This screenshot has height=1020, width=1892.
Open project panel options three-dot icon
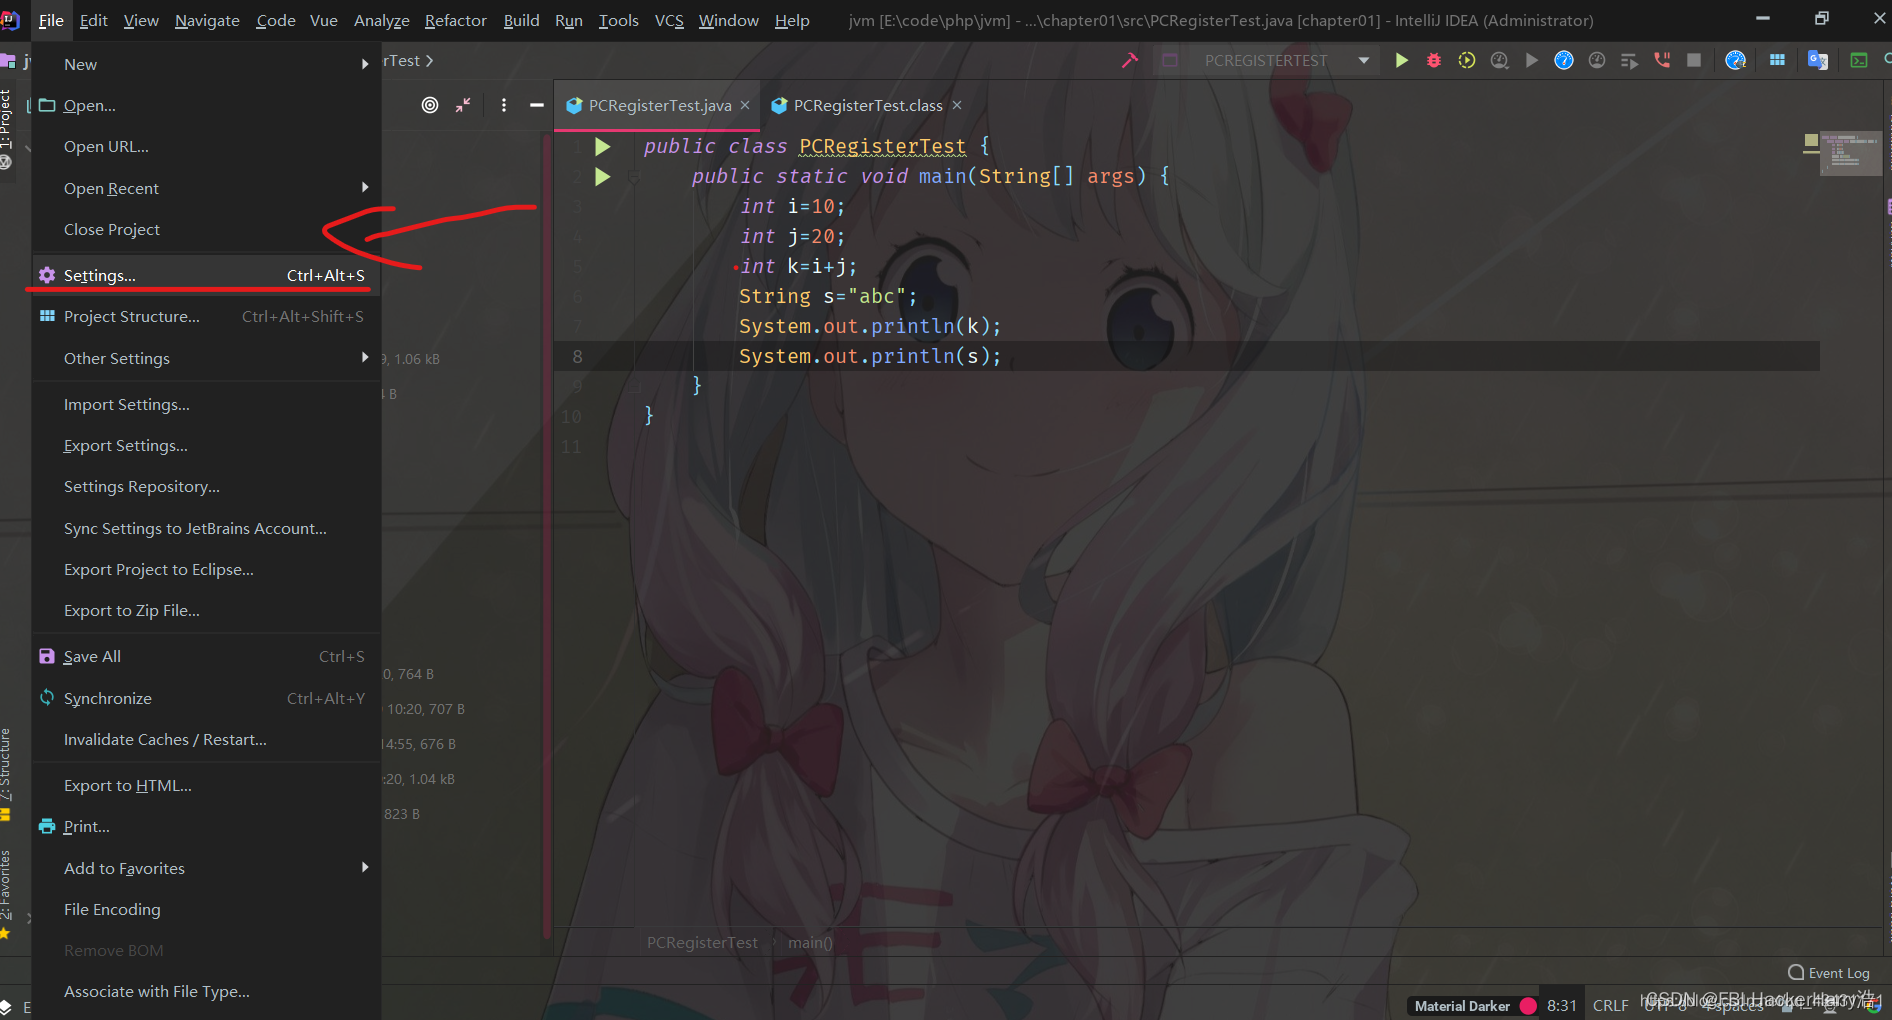pos(504,105)
